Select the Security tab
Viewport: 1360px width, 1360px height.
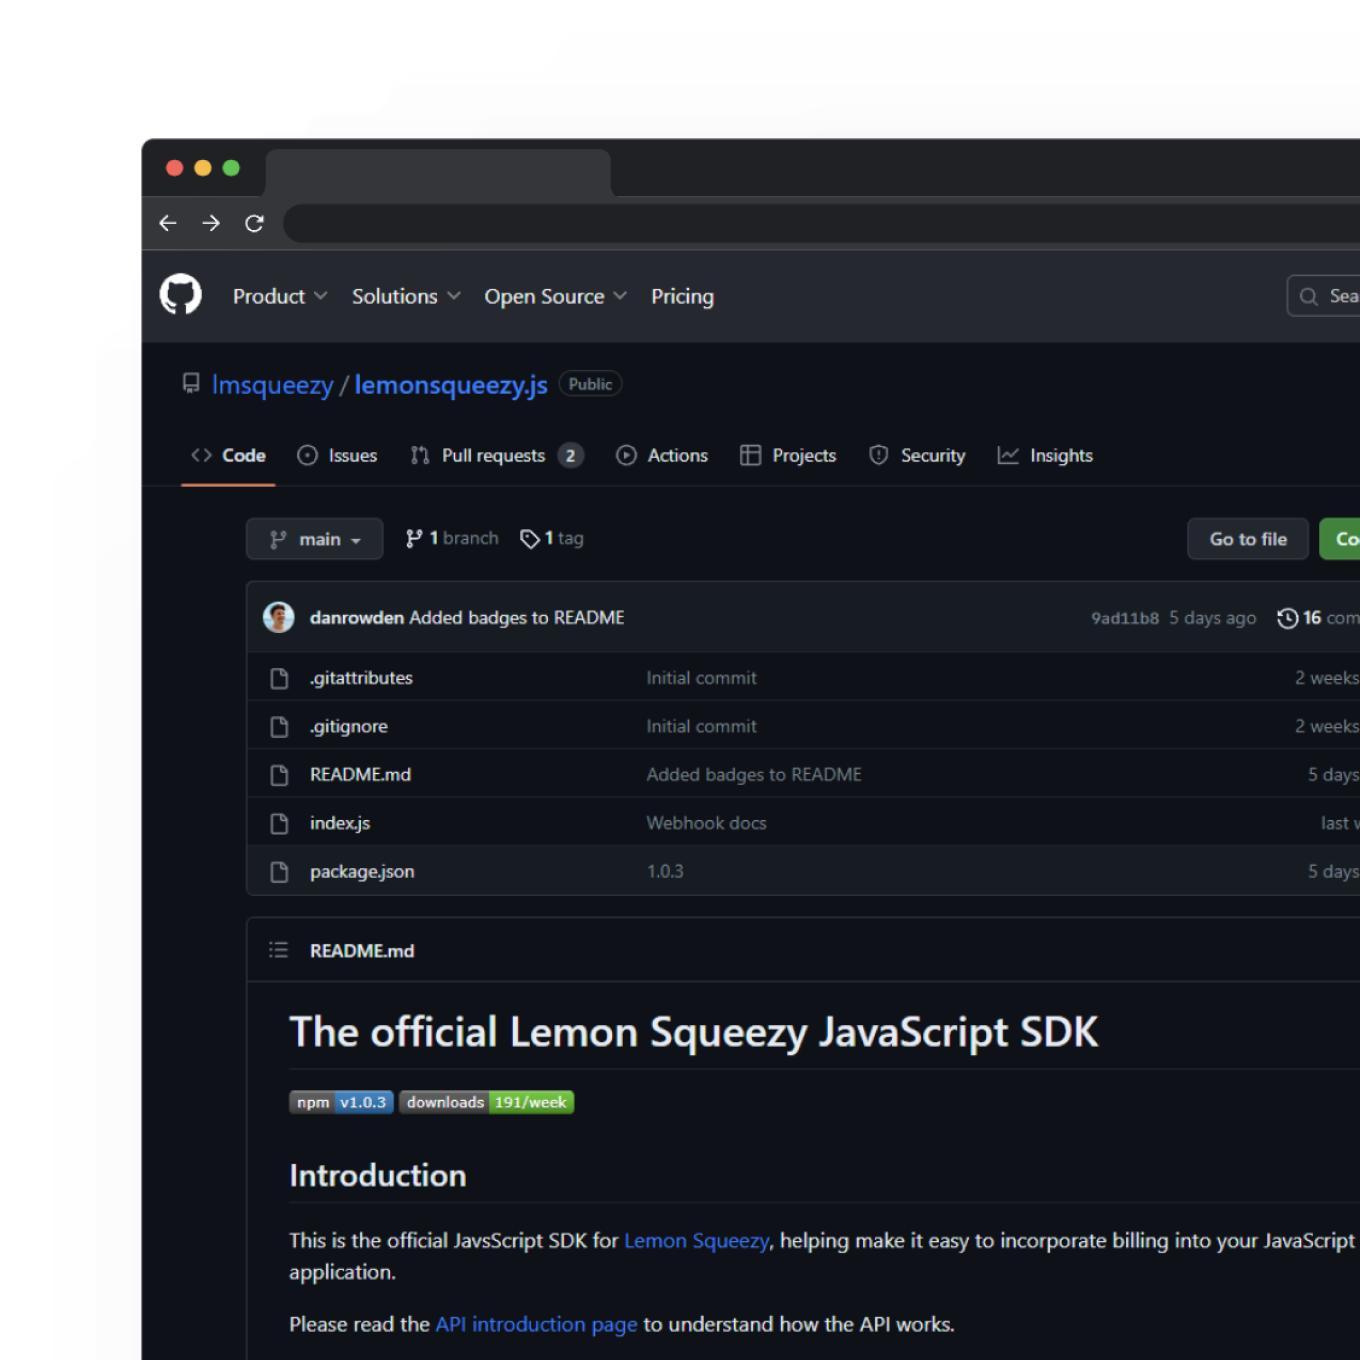point(932,455)
